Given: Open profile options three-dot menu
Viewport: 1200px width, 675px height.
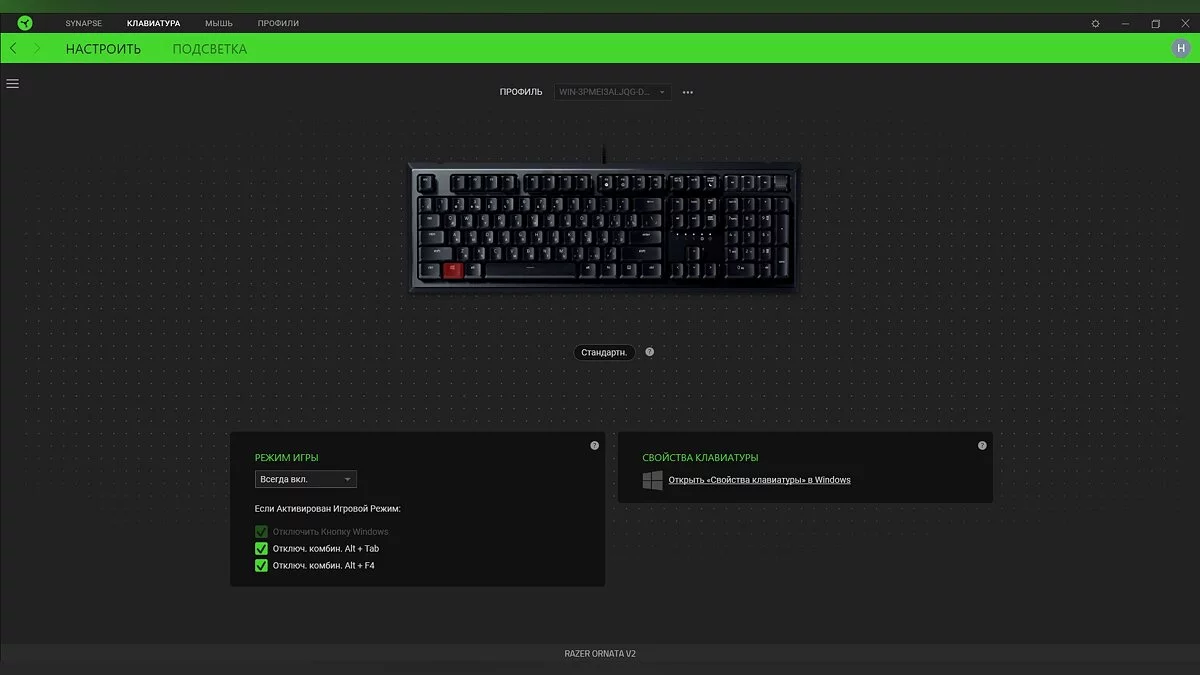Looking at the screenshot, I should coord(688,92).
